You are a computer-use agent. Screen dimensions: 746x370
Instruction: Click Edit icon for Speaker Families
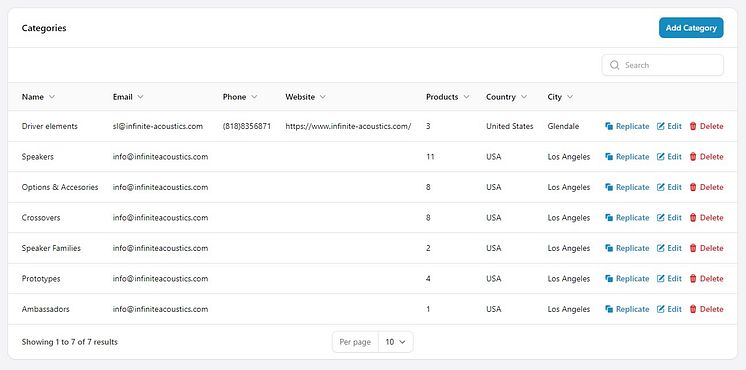point(660,248)
